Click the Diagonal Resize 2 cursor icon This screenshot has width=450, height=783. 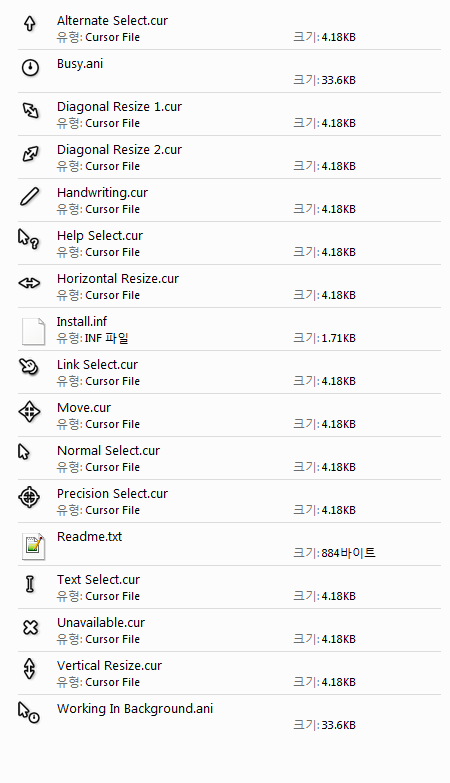(x=31, y=153)
